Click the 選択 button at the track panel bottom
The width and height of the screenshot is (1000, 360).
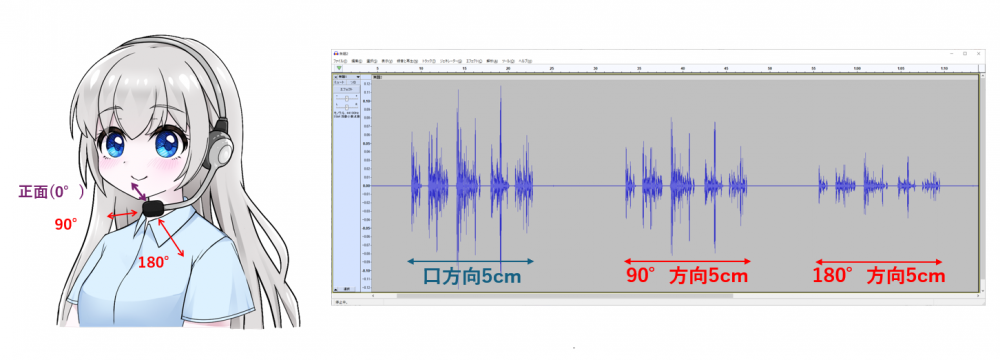[346, 289]
